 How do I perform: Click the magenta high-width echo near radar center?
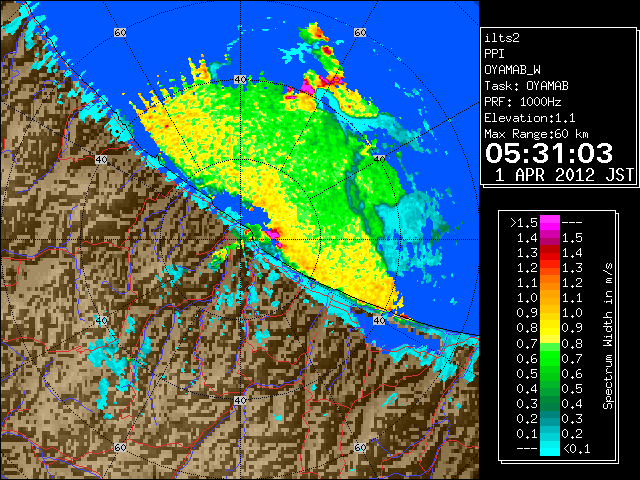[x=272, y=234]
